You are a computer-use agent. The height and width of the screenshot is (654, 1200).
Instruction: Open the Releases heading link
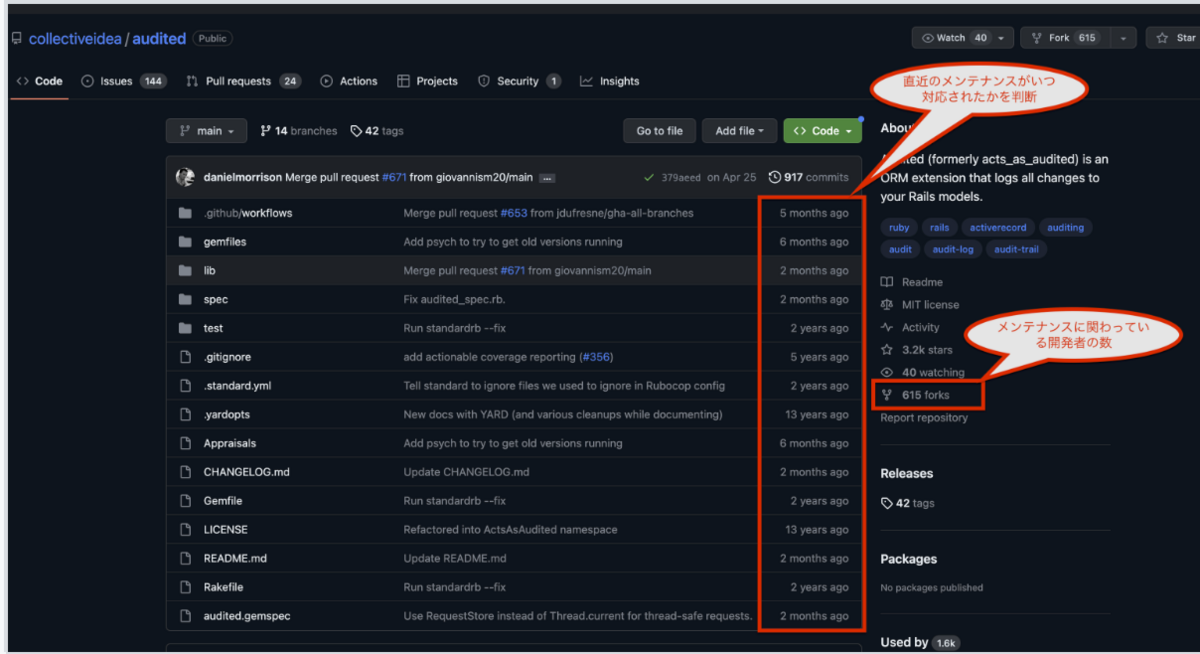906,473
